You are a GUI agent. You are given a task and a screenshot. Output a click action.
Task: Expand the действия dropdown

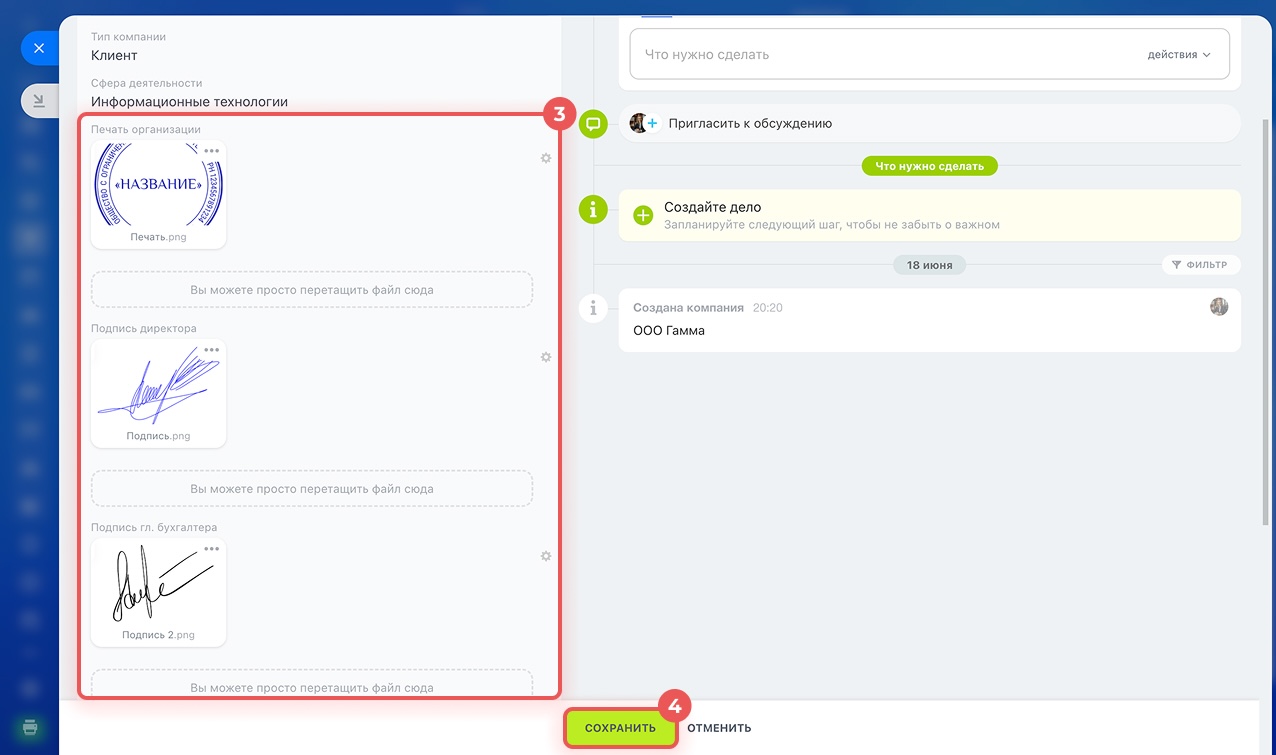click(x=1179, y=55)
